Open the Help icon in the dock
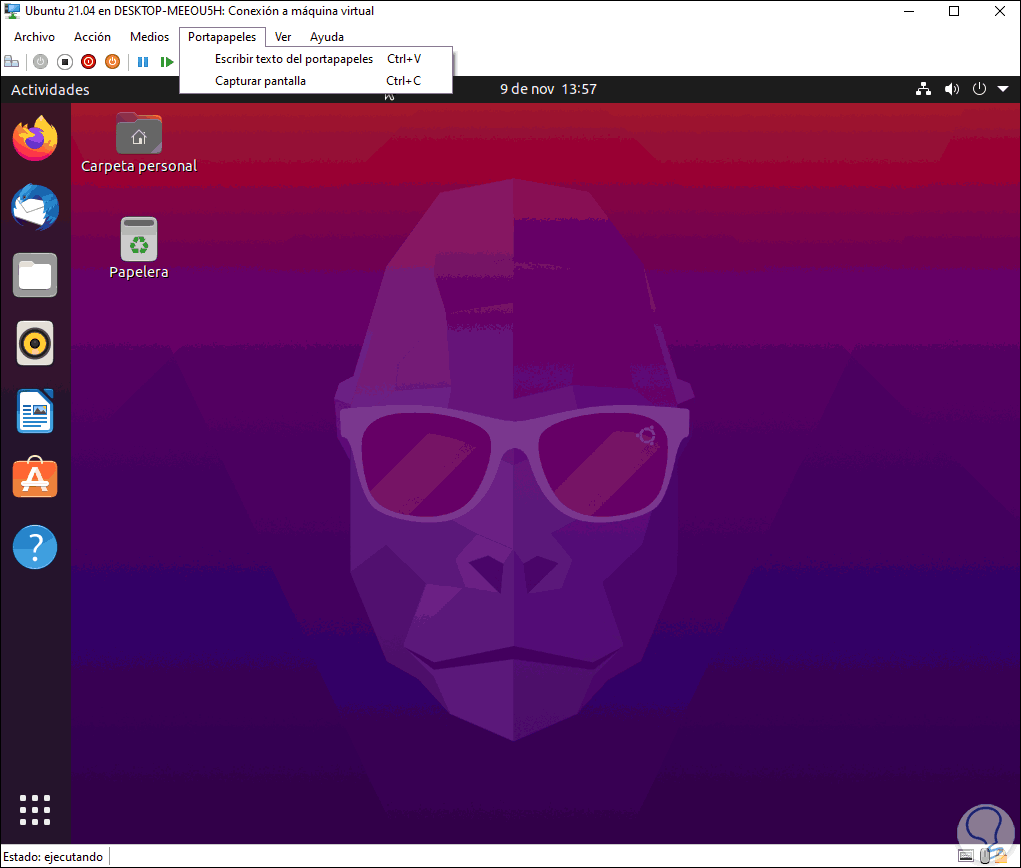The width and height of the screenshot is (1021, 868). pyautogui.click(x=35, y=547)
